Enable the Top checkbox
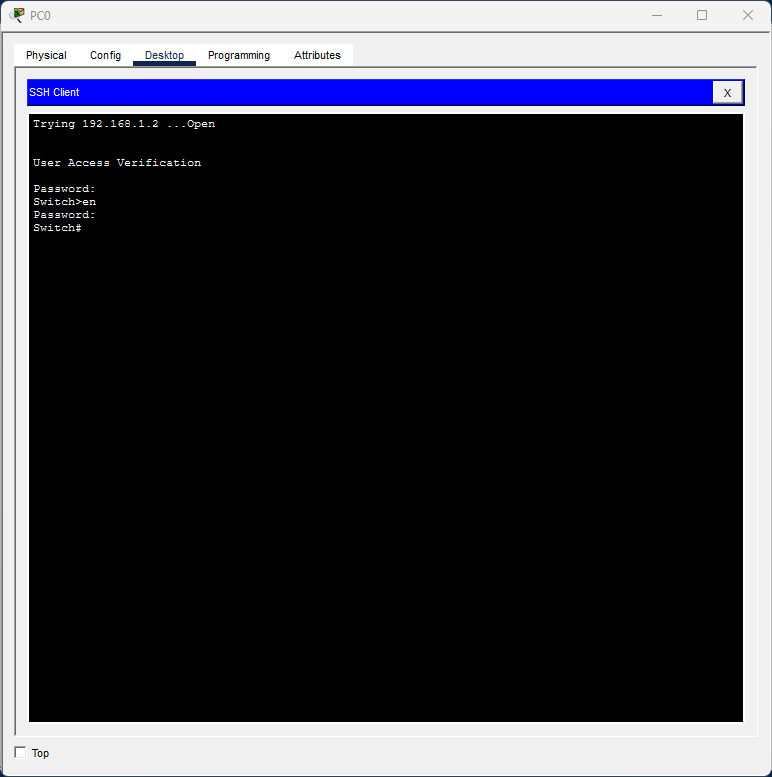Viewport: 772px width, 777px height. (x=20, y=752)
